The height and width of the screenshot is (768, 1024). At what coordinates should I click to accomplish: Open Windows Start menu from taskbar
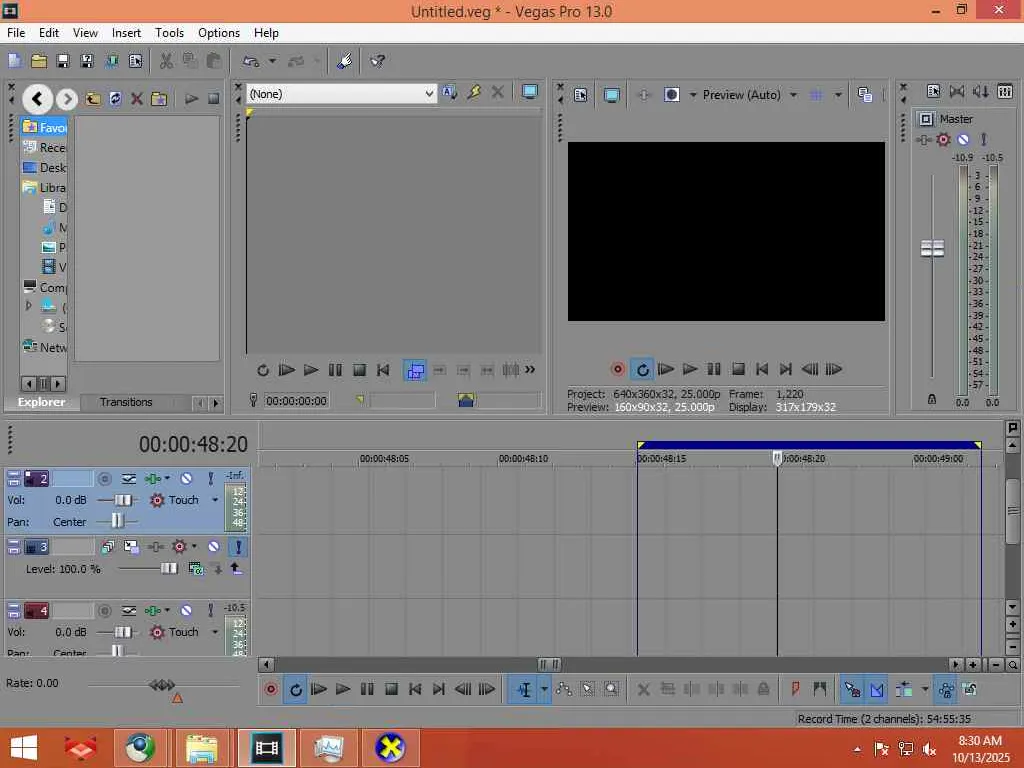(x=24, y=748)
